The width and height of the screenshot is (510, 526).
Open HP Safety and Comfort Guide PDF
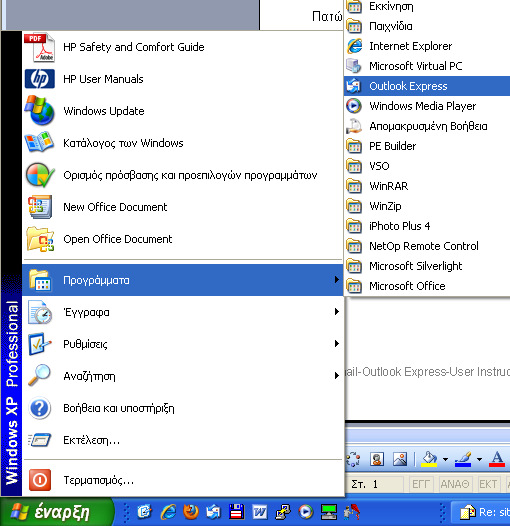(183, 47)
